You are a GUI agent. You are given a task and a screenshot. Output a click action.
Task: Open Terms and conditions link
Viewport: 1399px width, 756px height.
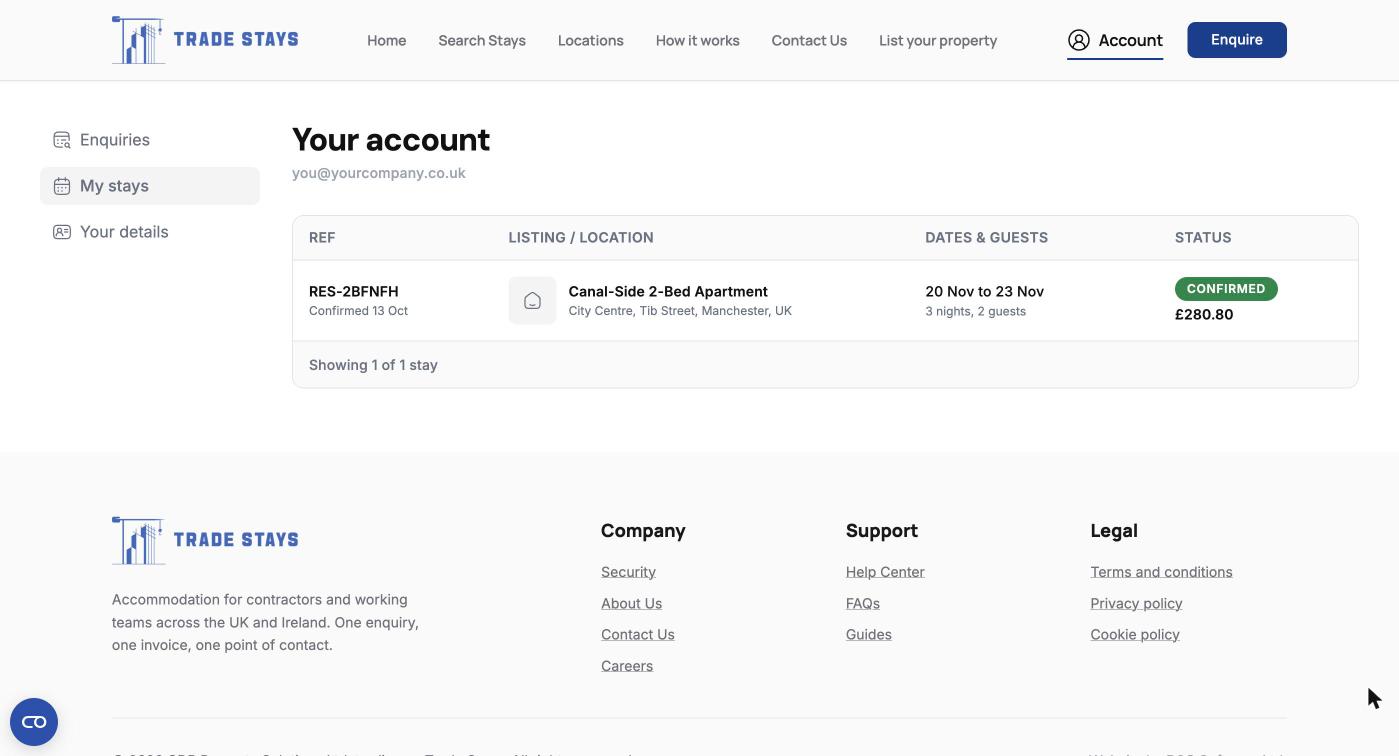click(1161, 572)
